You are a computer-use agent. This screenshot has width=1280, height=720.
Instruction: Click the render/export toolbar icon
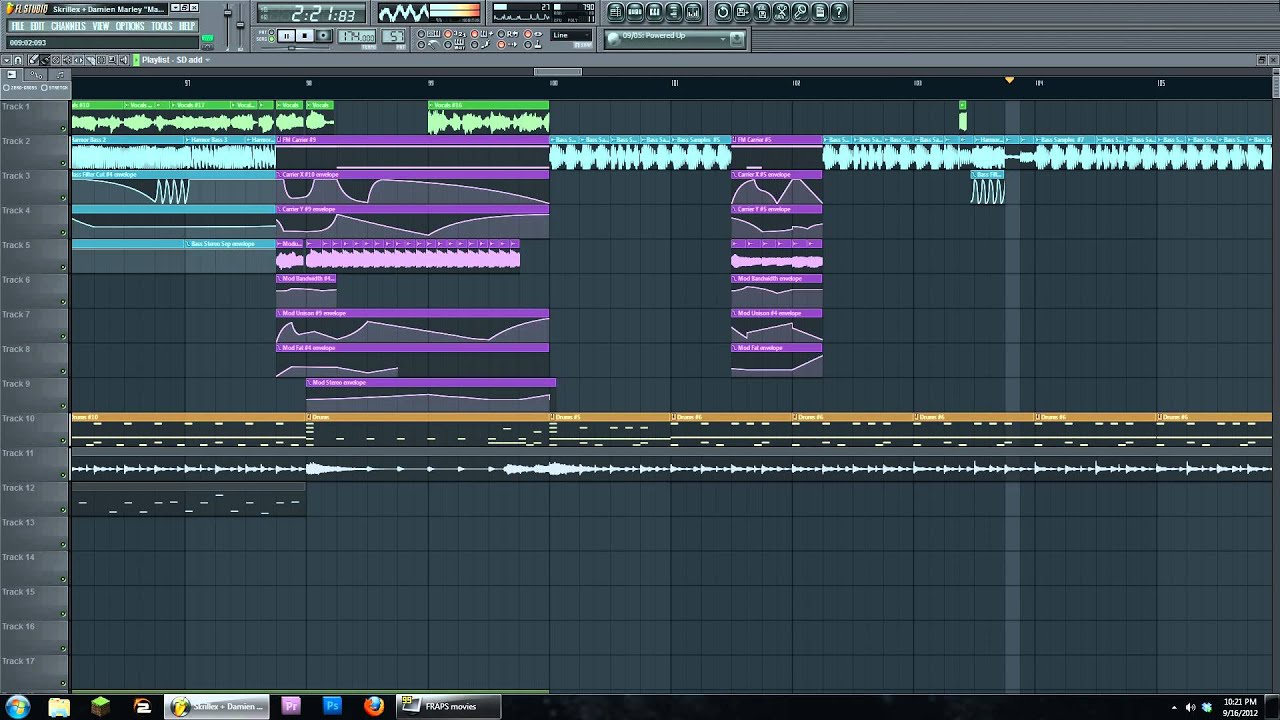pyautogui.click(x=761, y=12)
